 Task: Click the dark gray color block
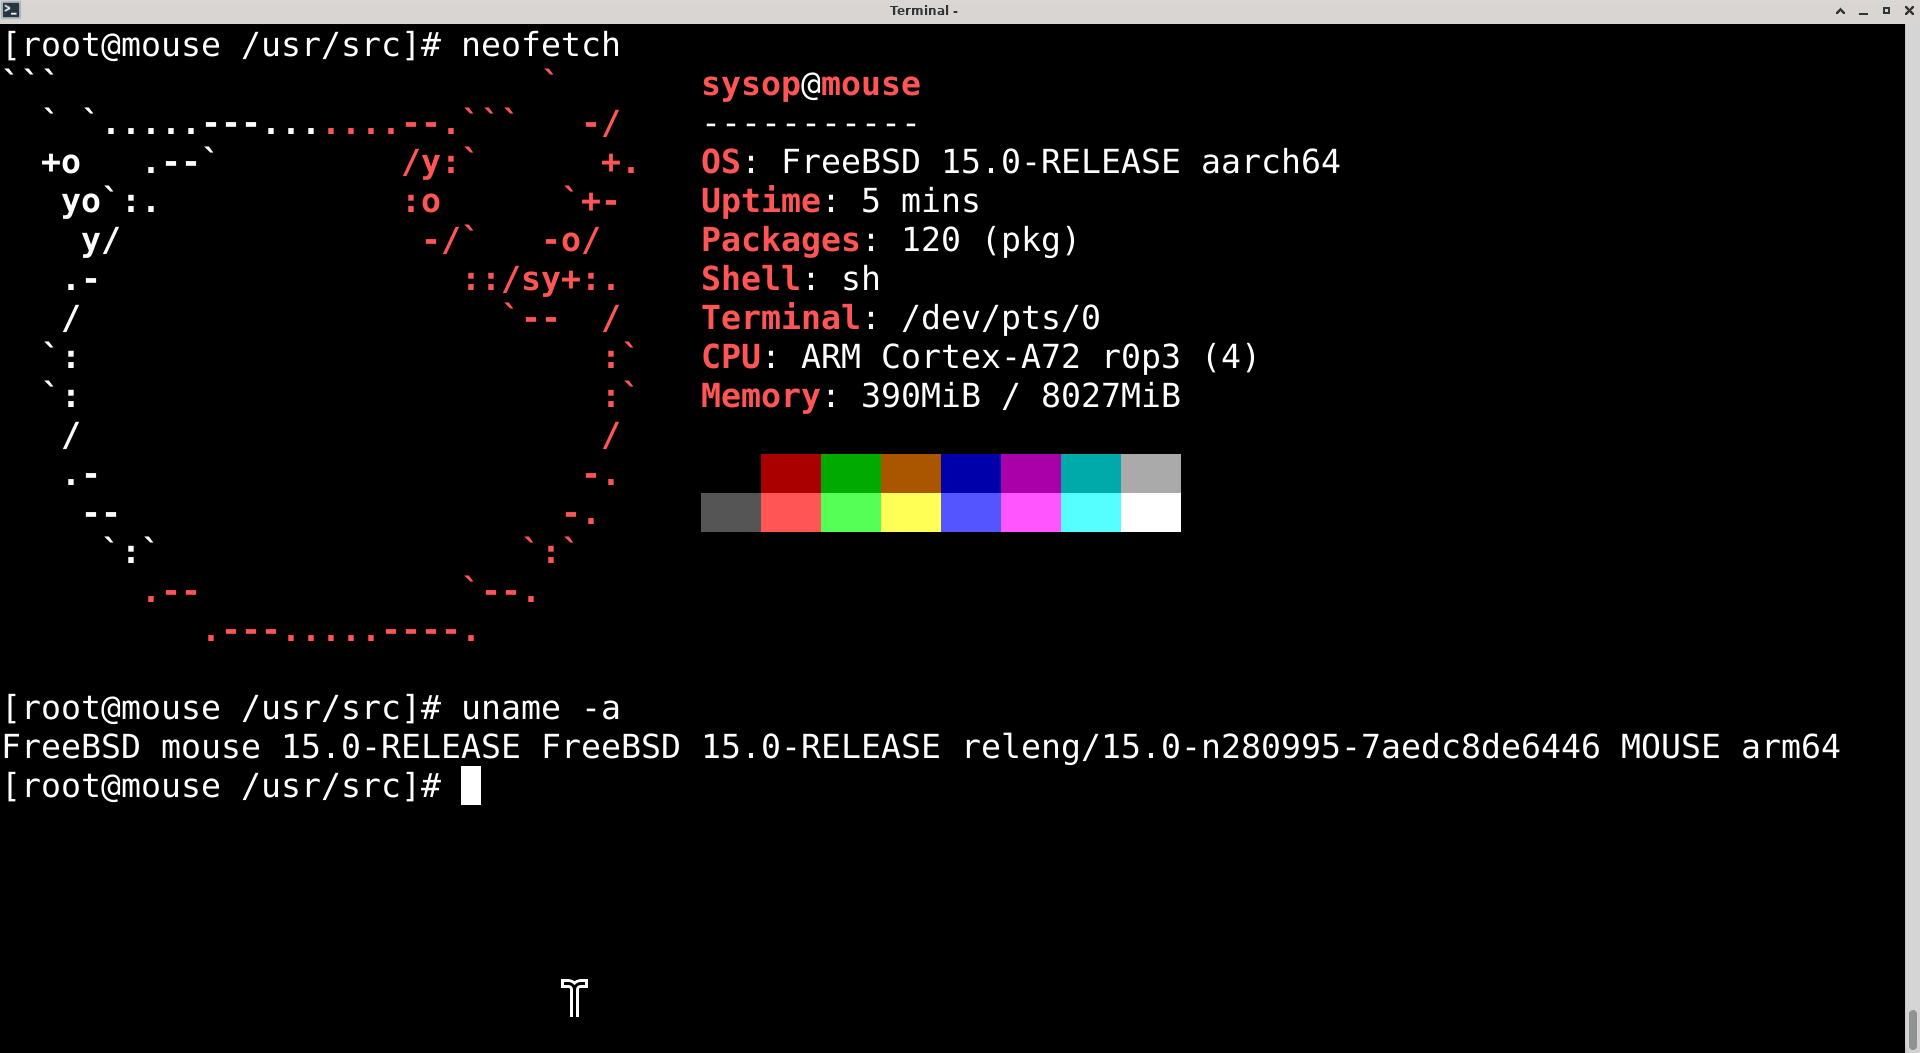click(x=730, y=512)
